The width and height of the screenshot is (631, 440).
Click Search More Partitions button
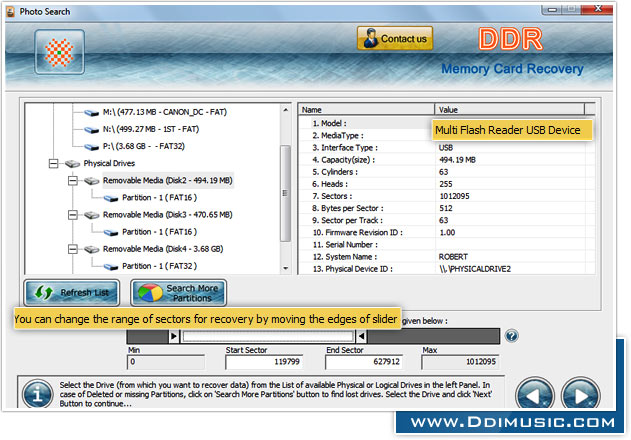[179, 293]
